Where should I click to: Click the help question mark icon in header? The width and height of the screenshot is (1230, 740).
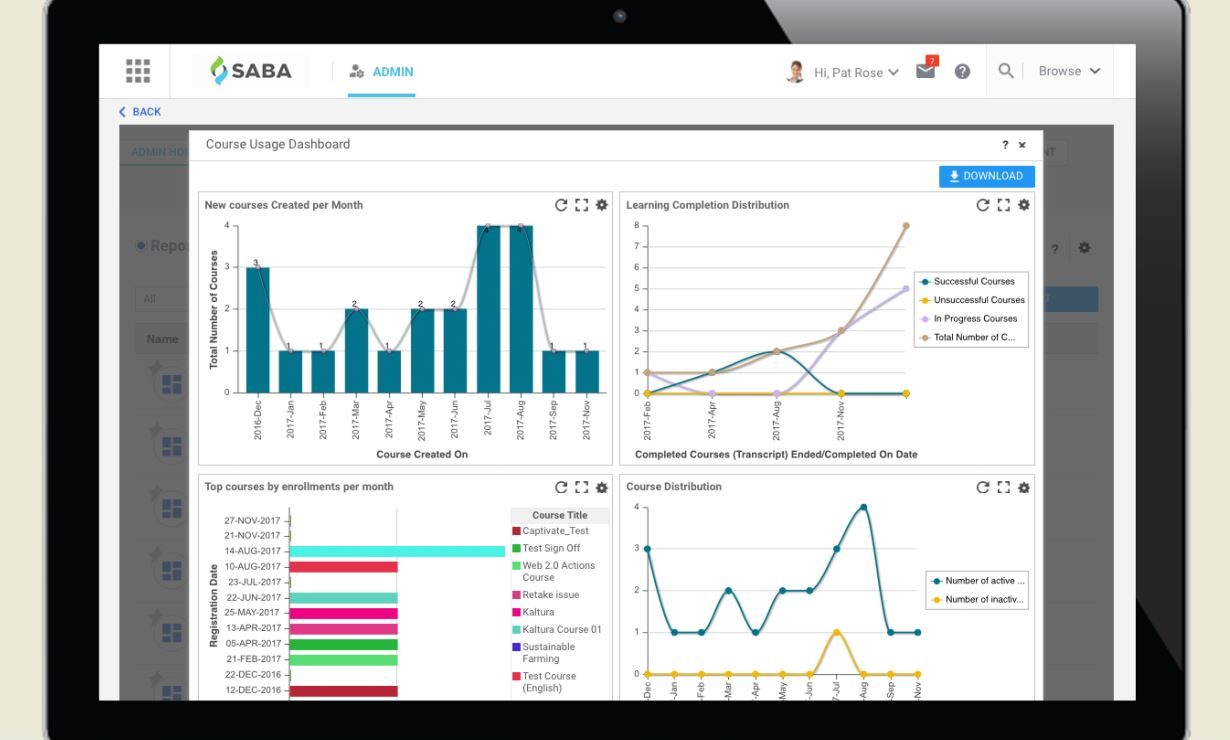[x=962, y=72]
